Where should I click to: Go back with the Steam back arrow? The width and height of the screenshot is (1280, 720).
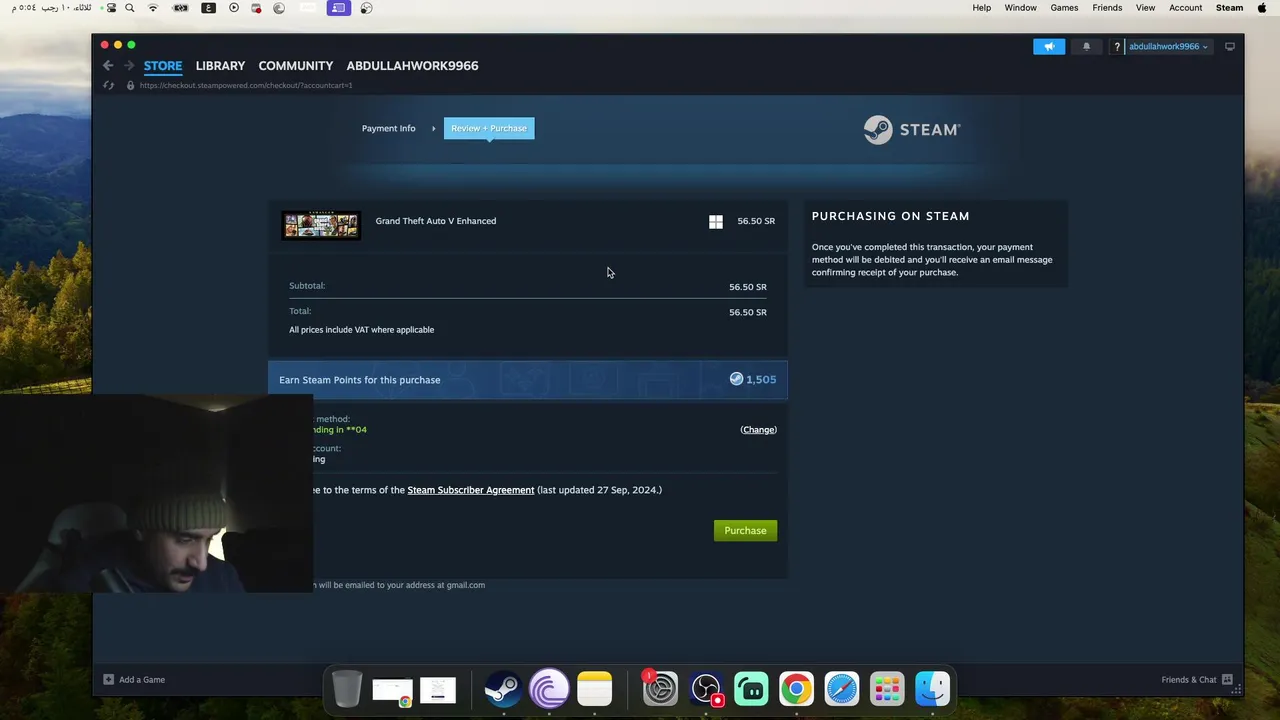click(x=108, y=66)
